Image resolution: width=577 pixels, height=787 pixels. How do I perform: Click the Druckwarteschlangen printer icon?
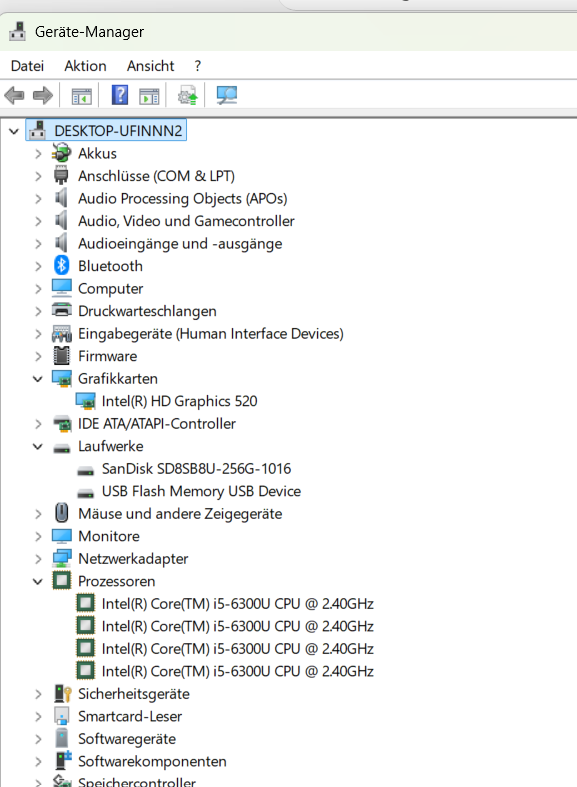point(62,310)
